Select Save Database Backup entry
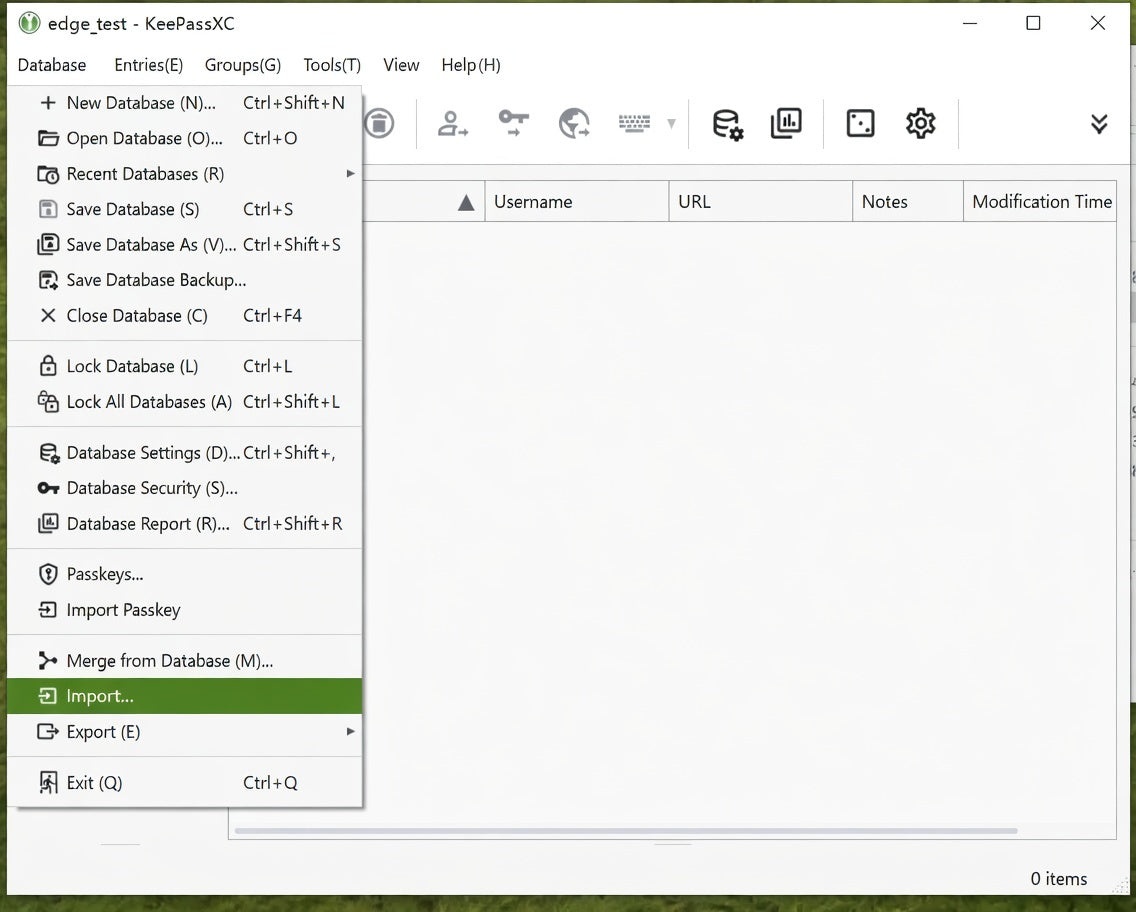 185,280
